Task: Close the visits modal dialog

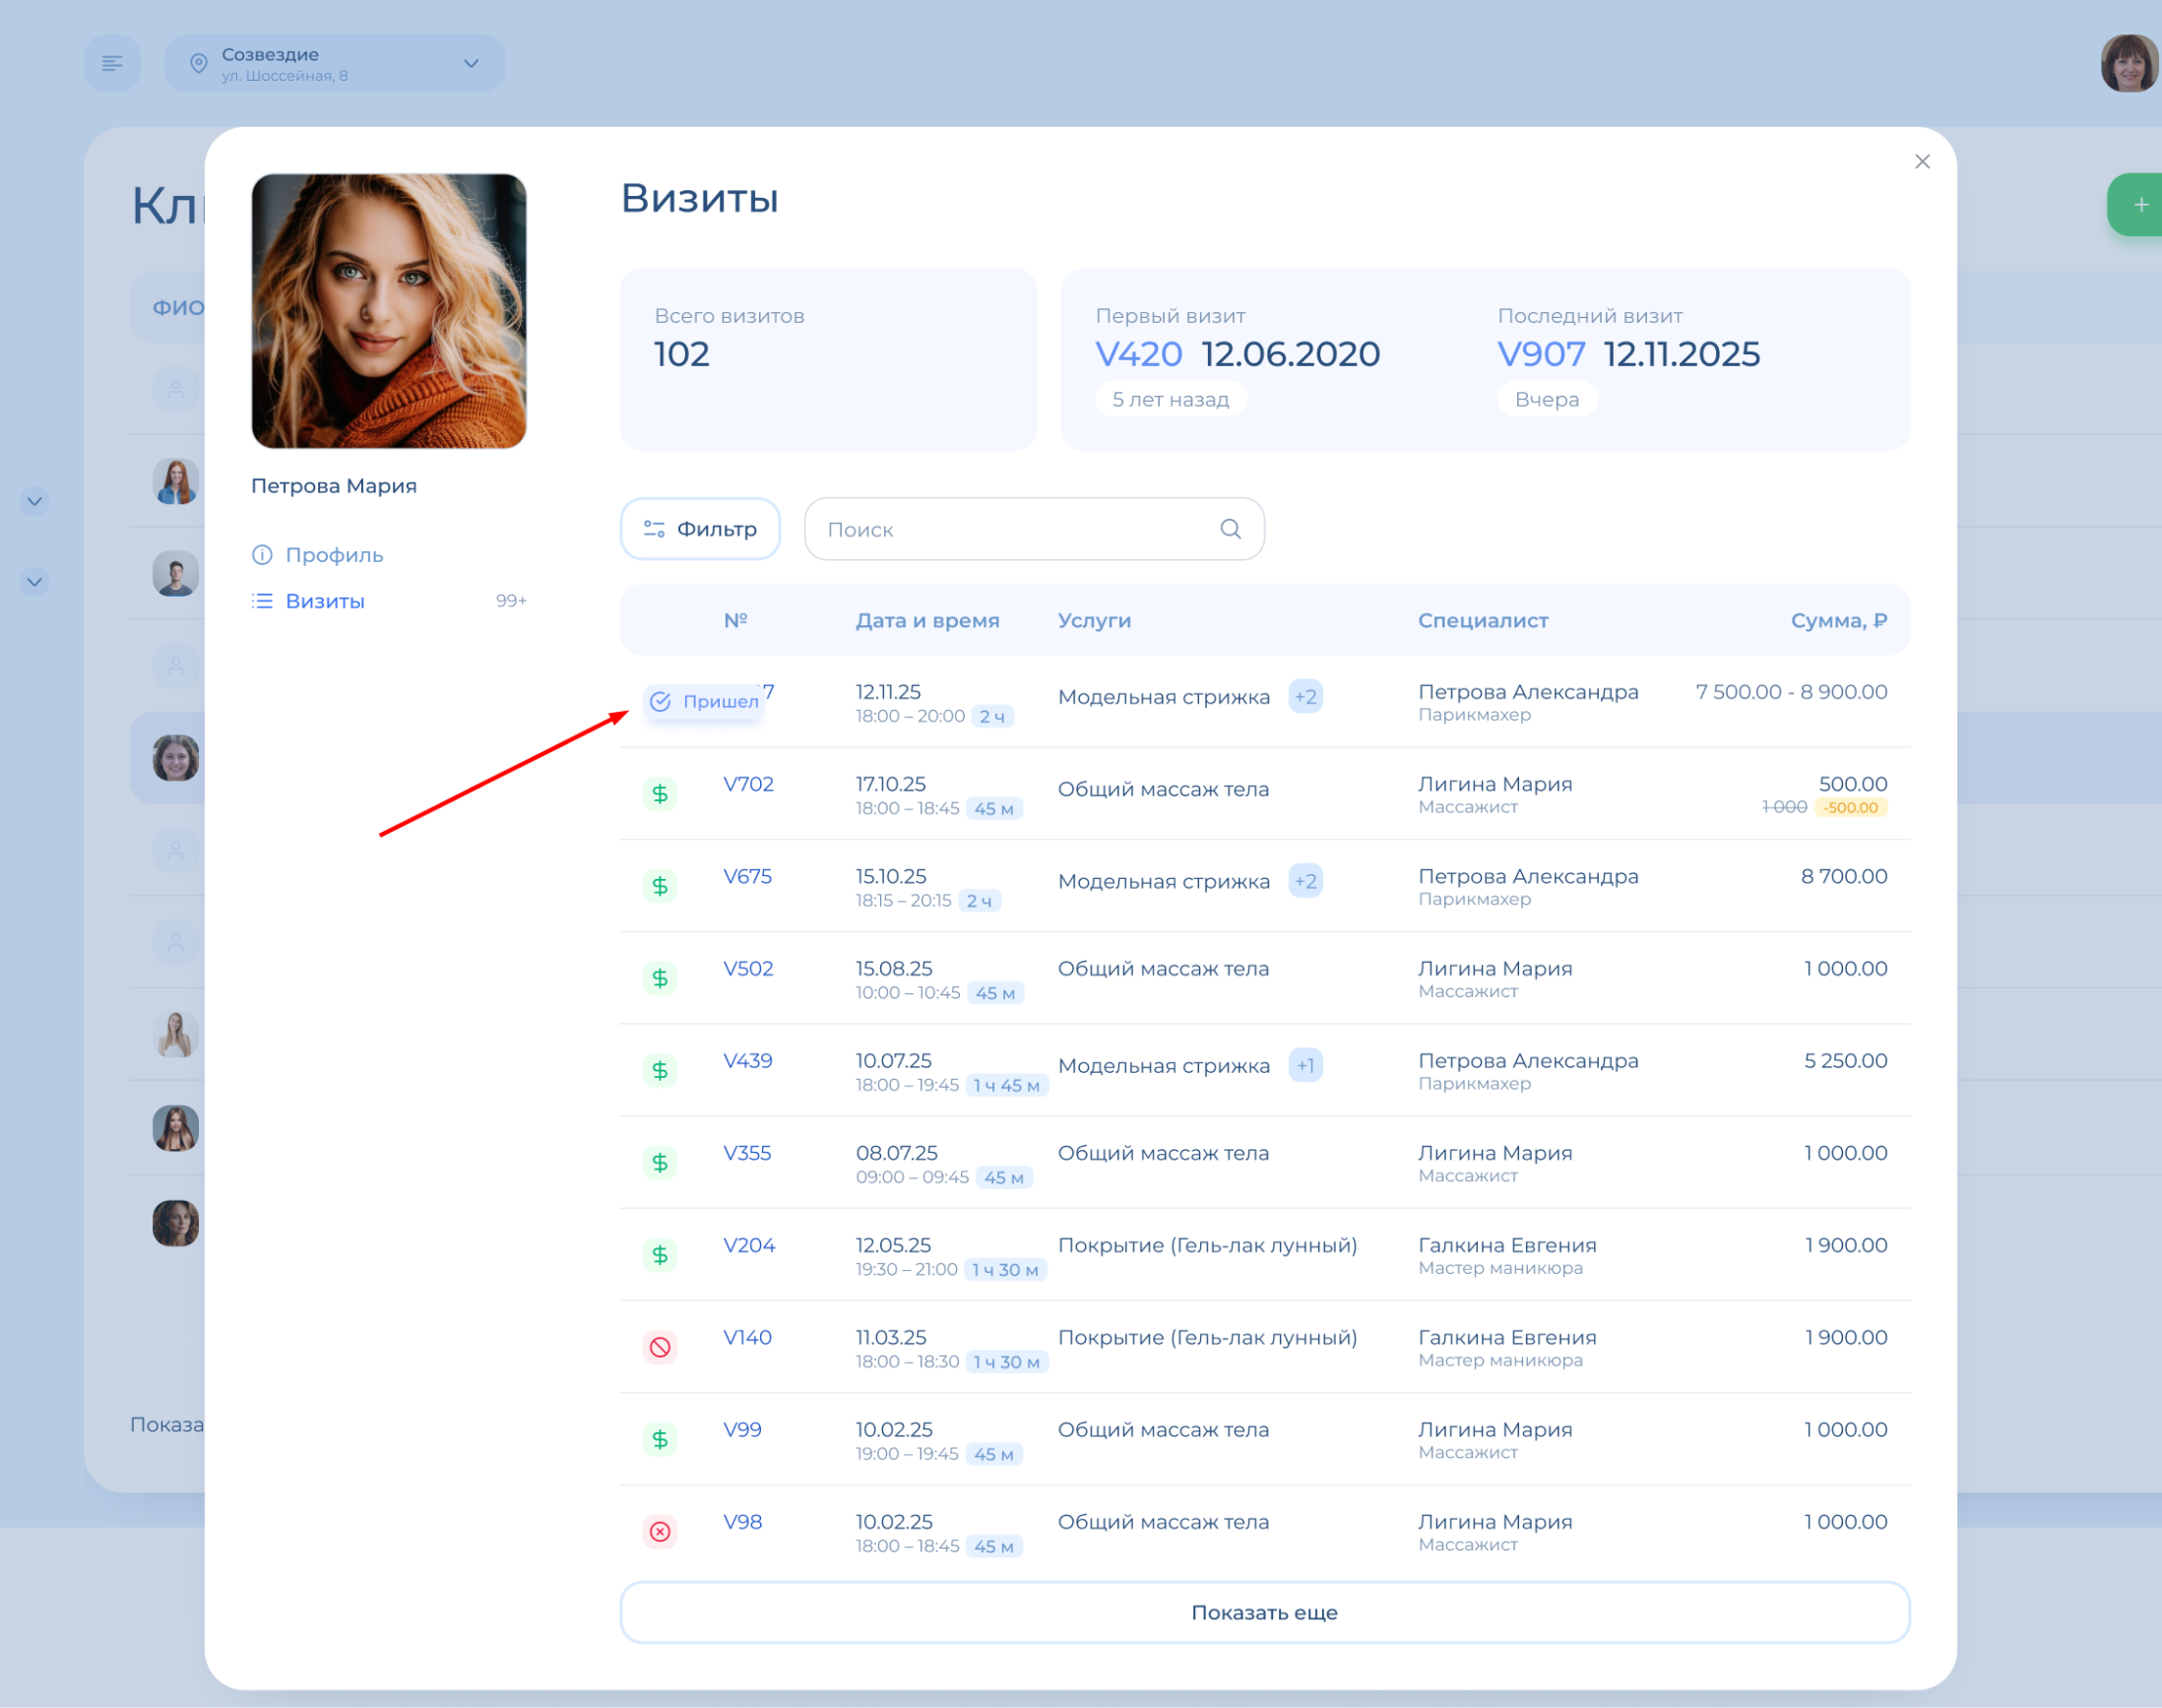Action: click(x=1921, y=162)
